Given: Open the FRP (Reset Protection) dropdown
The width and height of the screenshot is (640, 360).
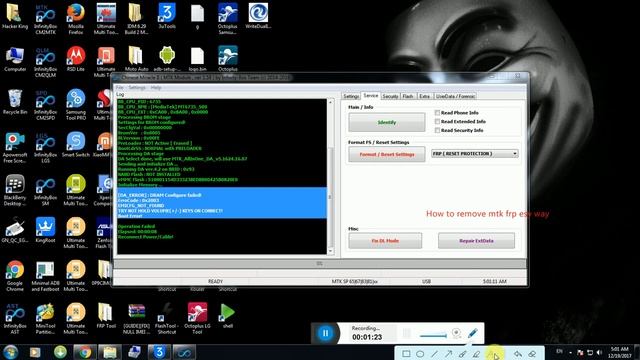Looking at the screenshot, I should pos(475,153).
